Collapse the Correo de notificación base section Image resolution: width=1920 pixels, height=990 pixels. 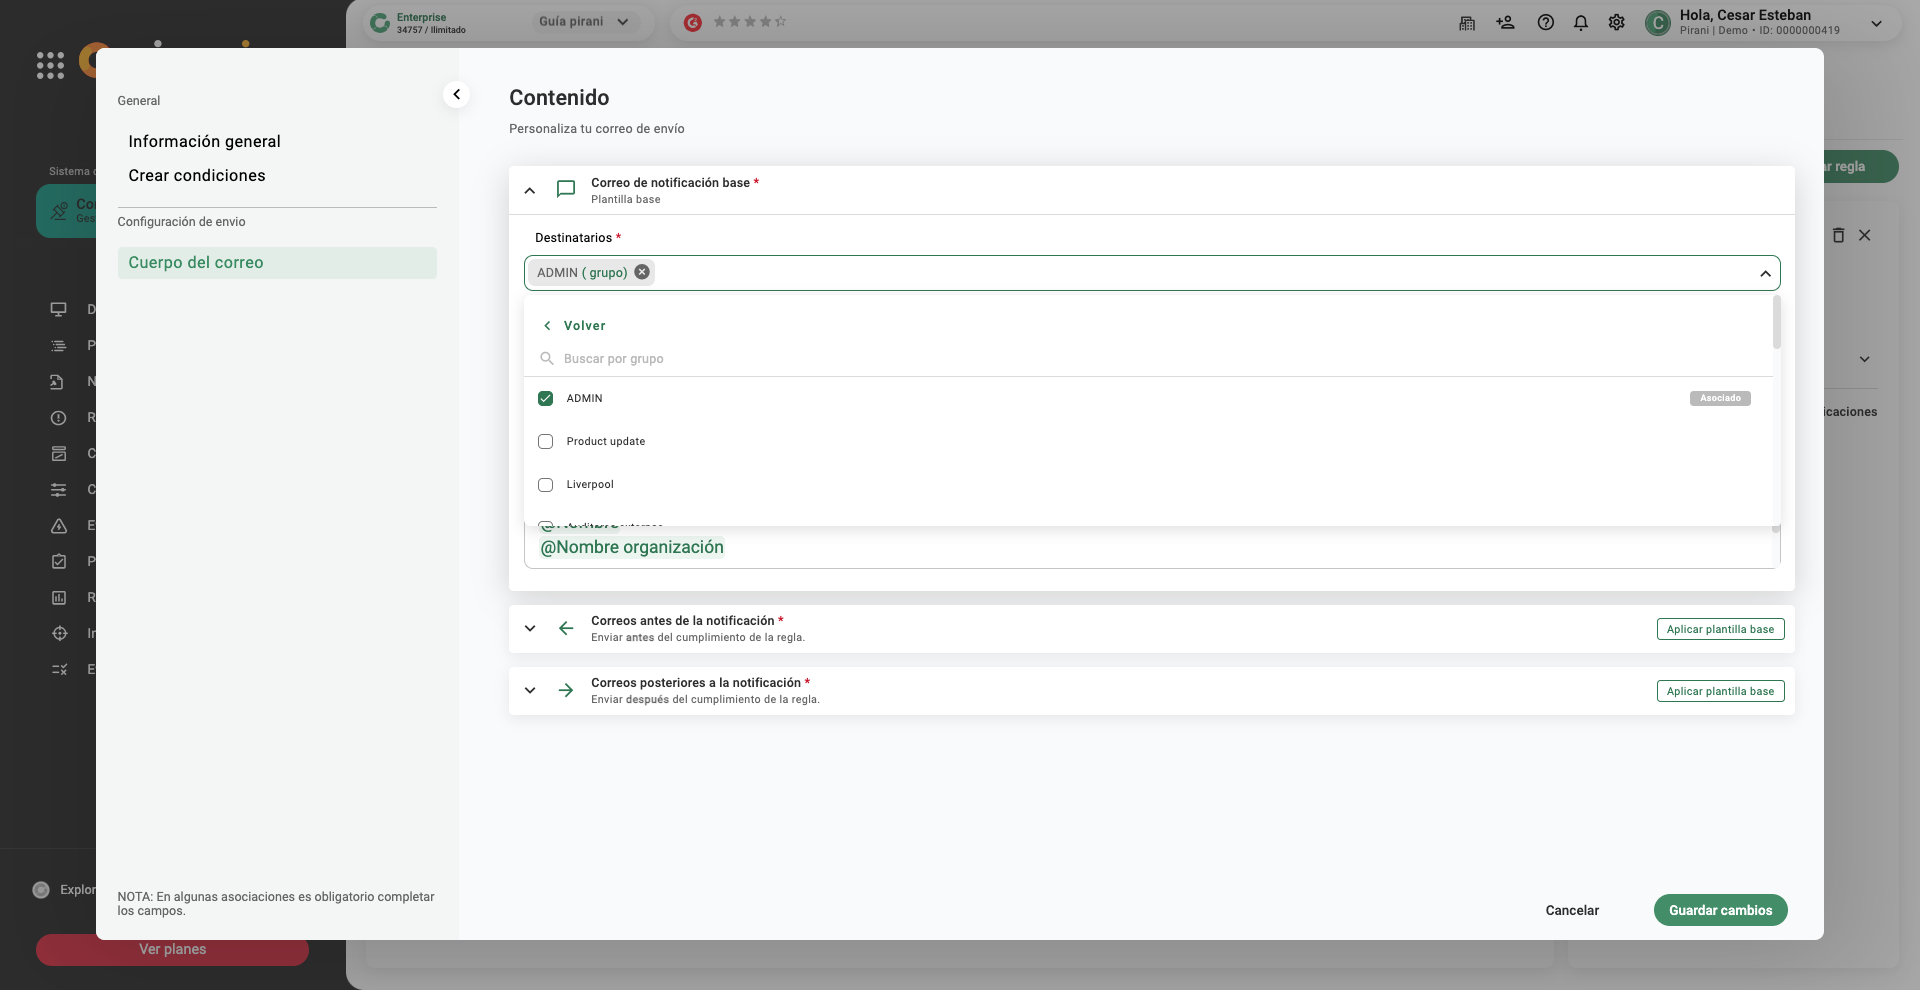pos(530,190)
